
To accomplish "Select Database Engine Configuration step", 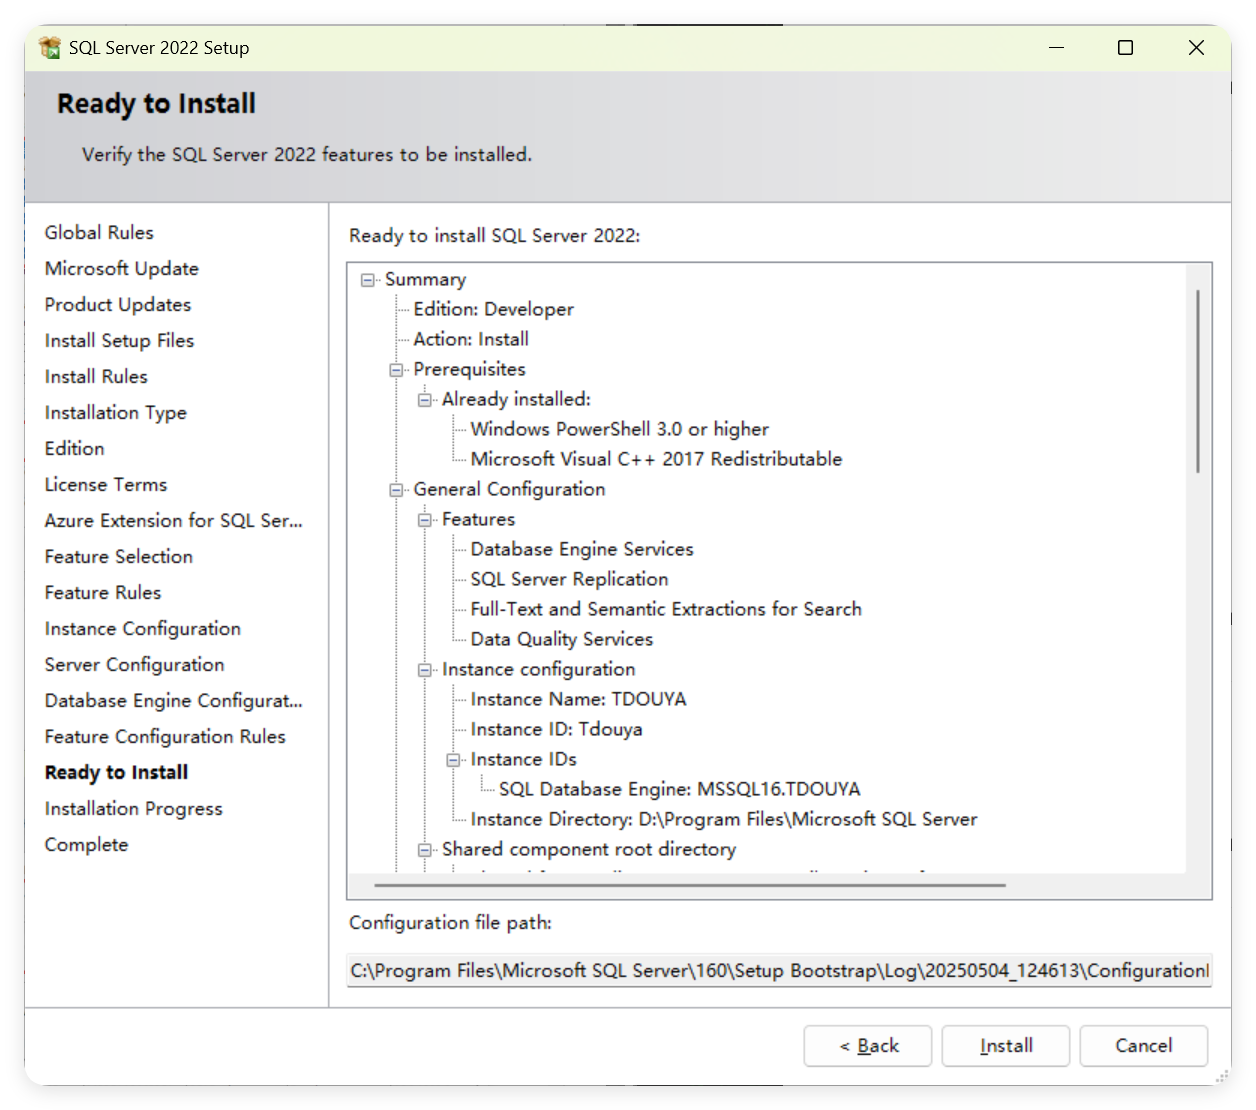I will (x=173, y=700).
